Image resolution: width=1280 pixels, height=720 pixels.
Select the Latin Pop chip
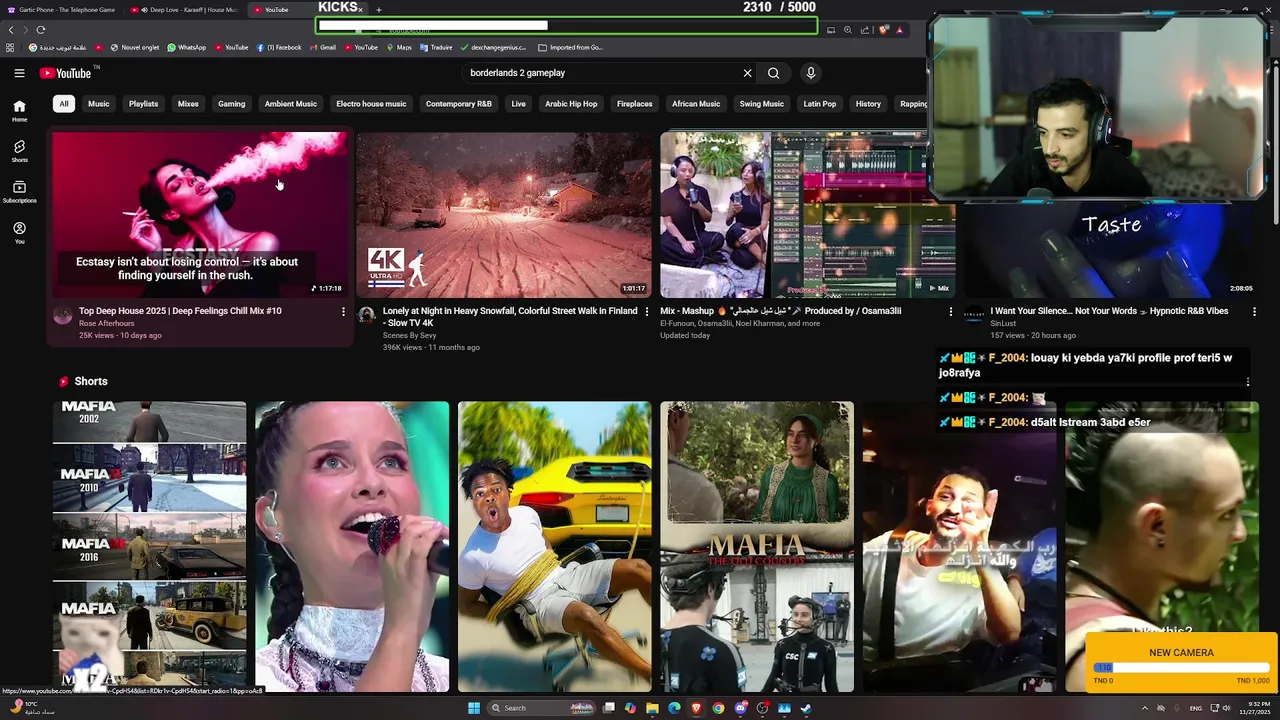pos(820,104)
